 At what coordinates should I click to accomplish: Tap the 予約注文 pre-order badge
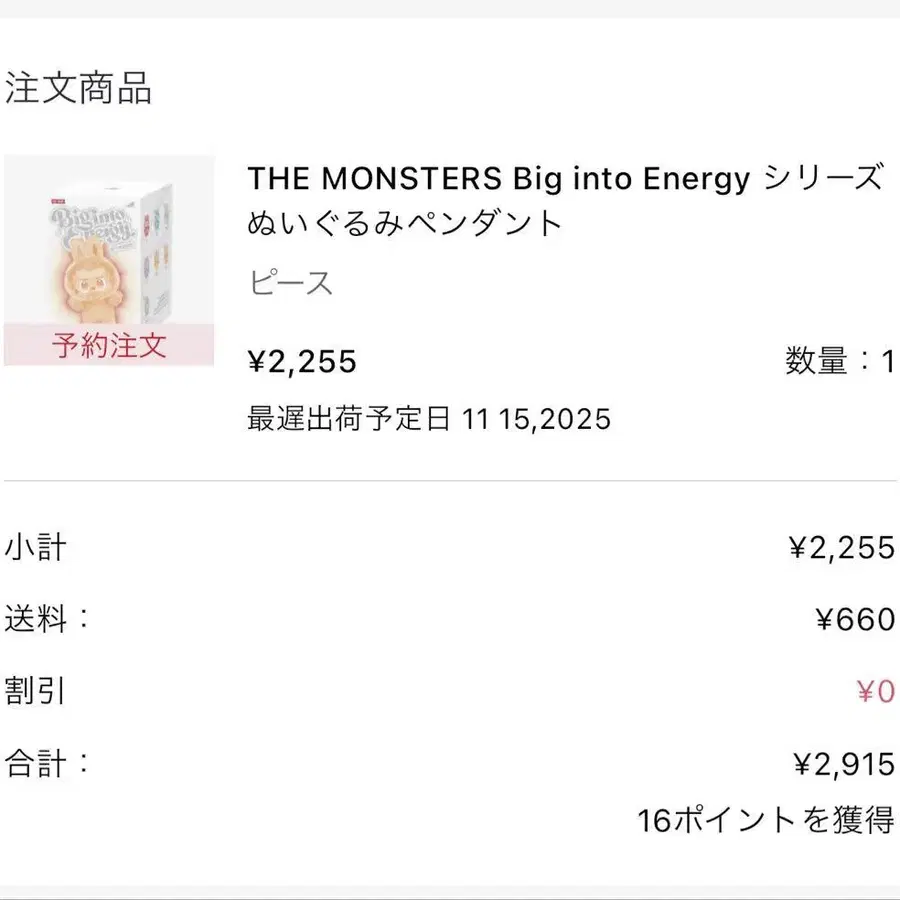click(x=109, y=346)
